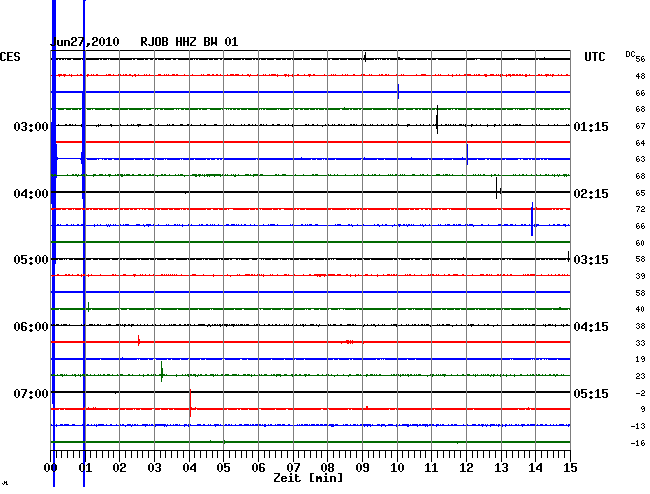
Task: Click the 01:15 UTC time label
Action: (591, 126)
